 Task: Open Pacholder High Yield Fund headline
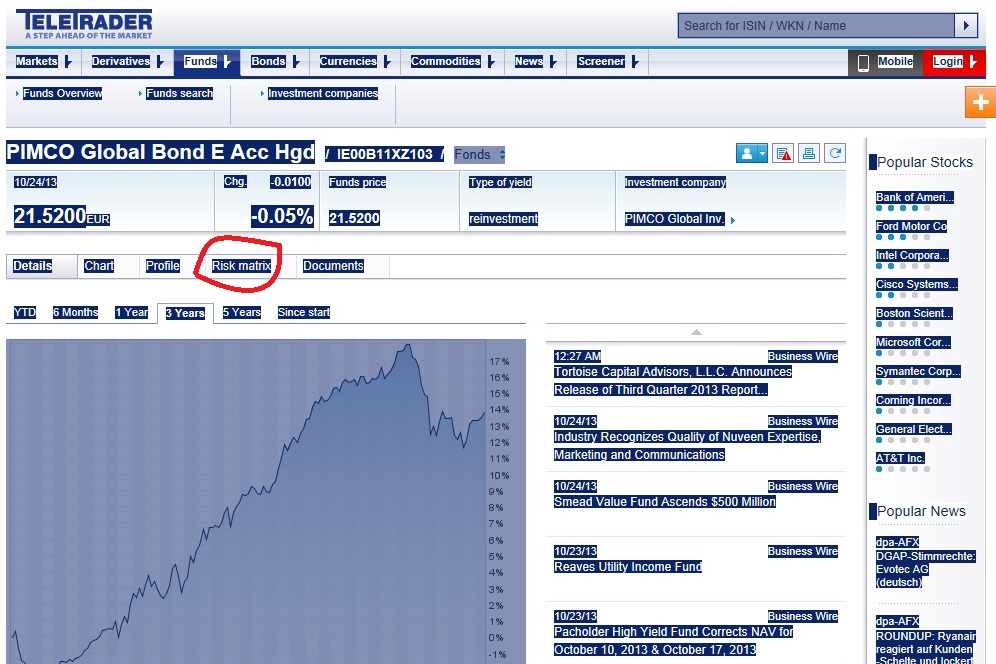tap(673, 640)
